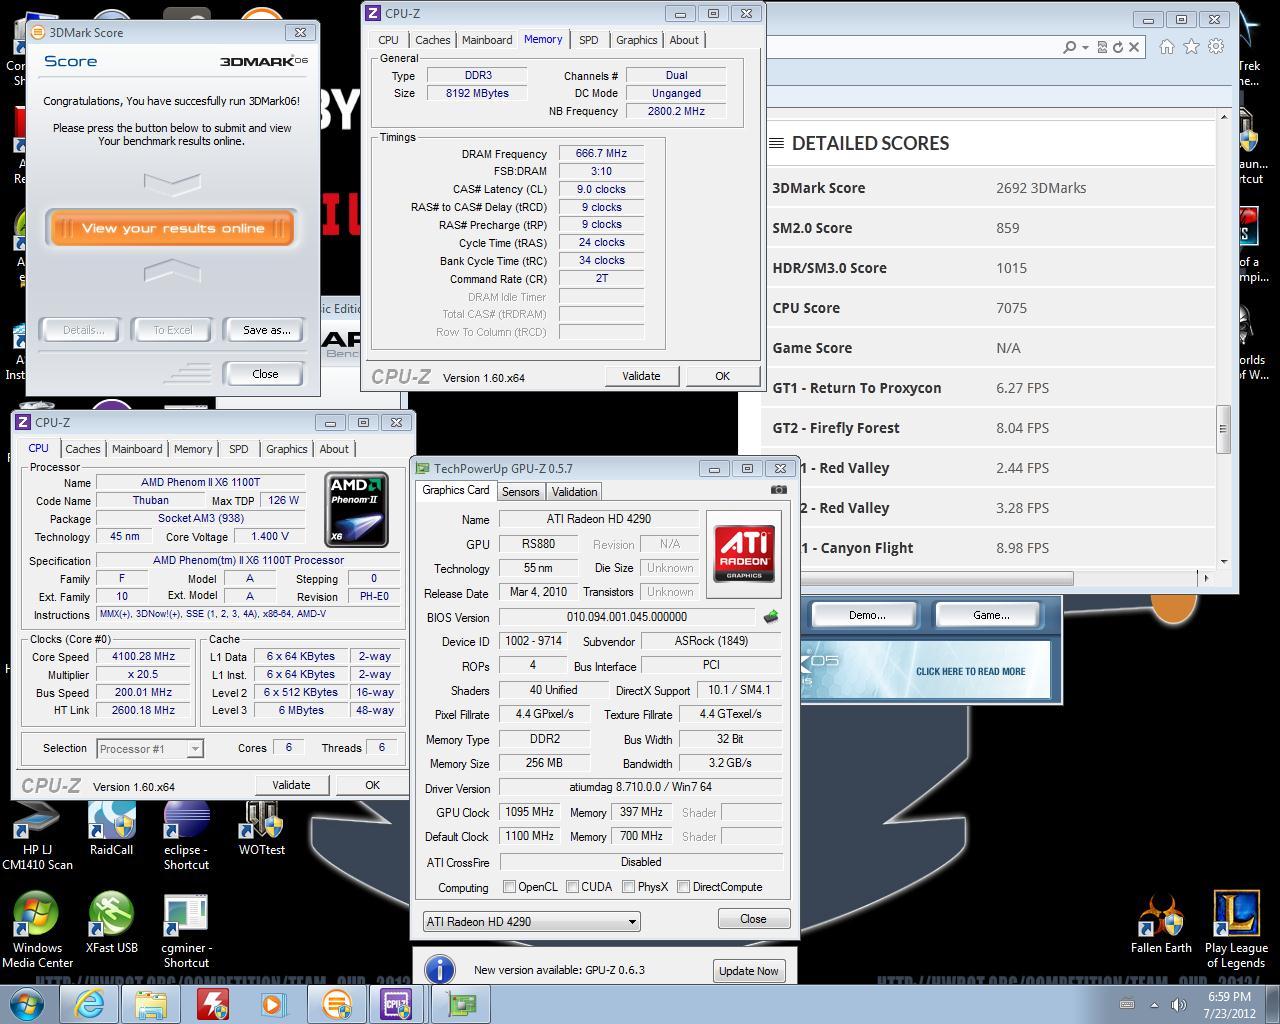Click the browser stop loading X icon

(x=1134, y=47)
